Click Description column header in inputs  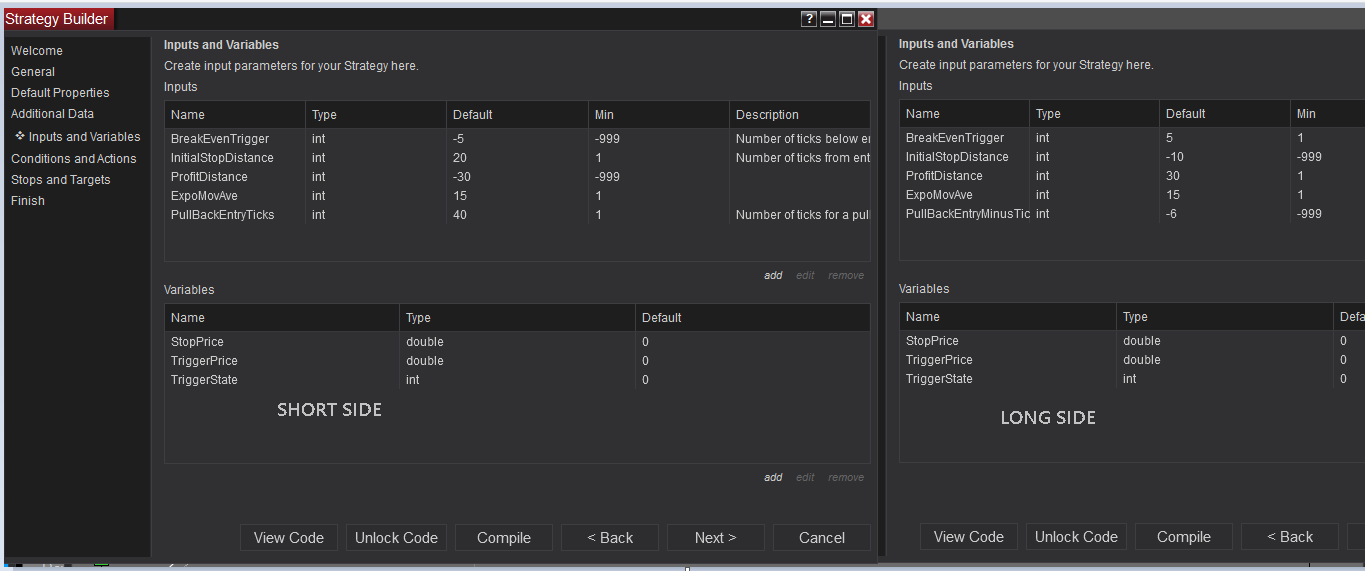[x=767, y=115]
